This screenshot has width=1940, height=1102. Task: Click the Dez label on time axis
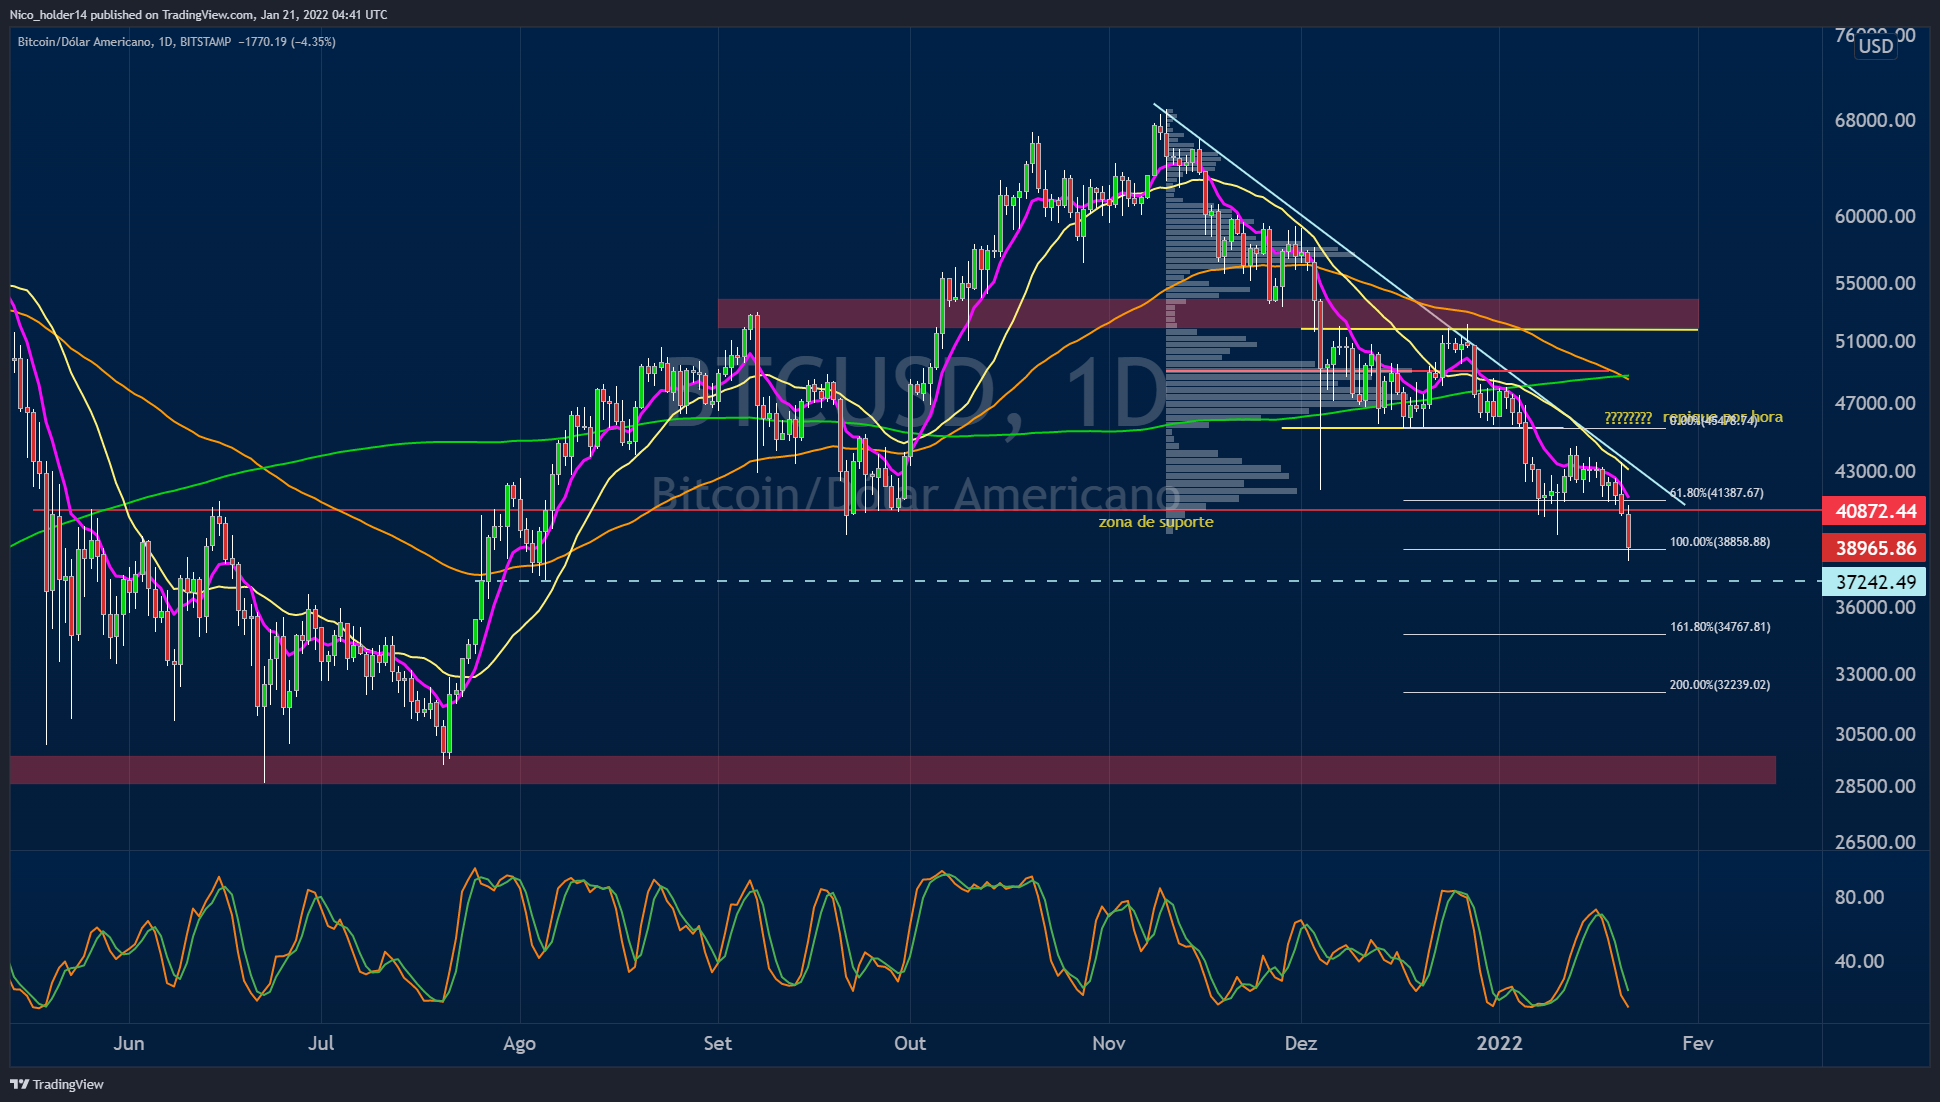[x=1301, y=1043]
